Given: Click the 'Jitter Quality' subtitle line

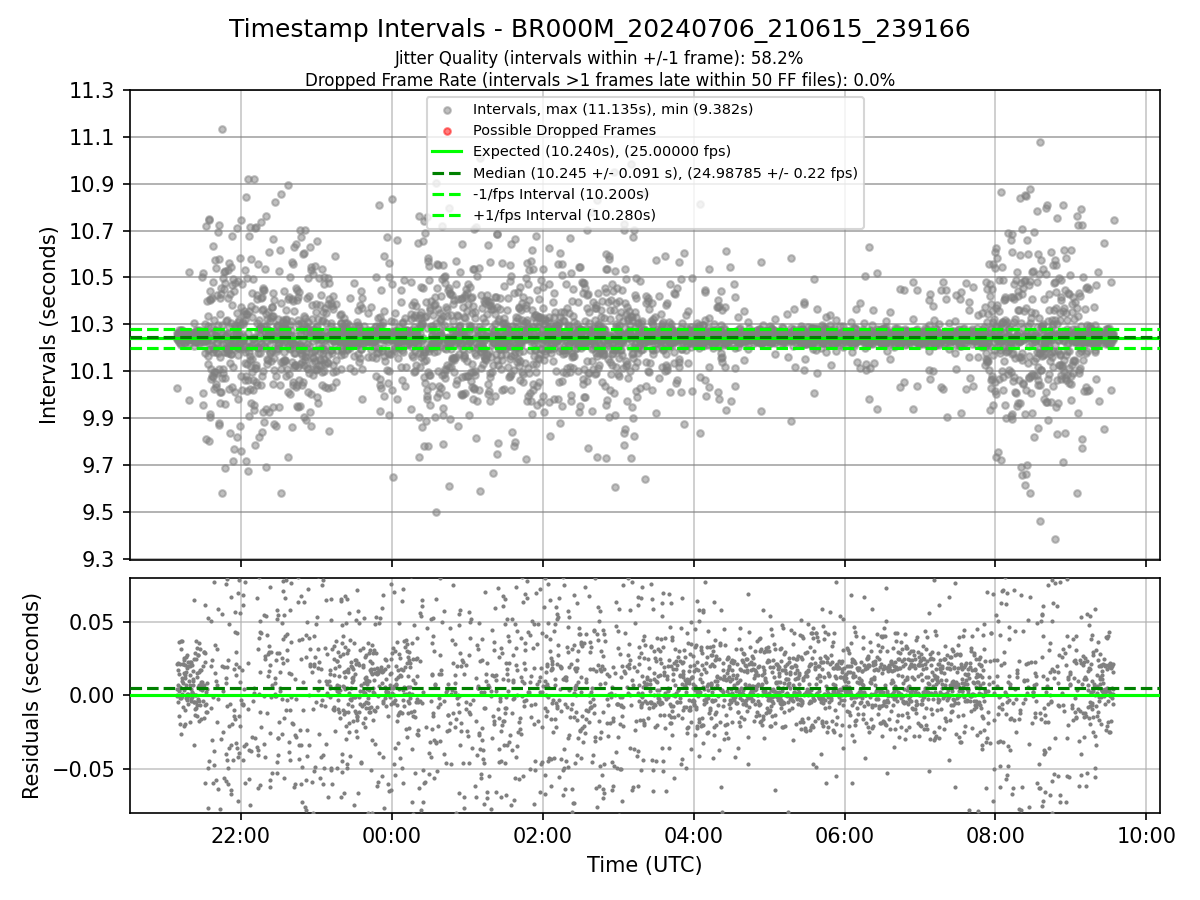Looking at the screenshot, I should [600, 59].
